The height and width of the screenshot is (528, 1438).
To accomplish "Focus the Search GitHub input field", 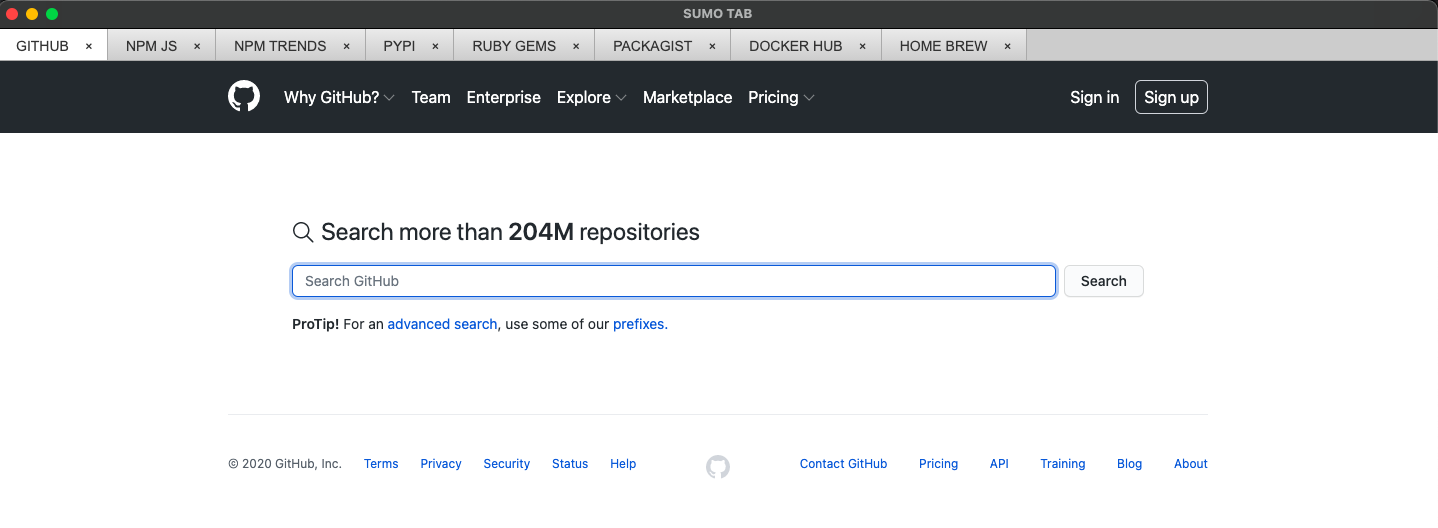I will tap(673, 281).
